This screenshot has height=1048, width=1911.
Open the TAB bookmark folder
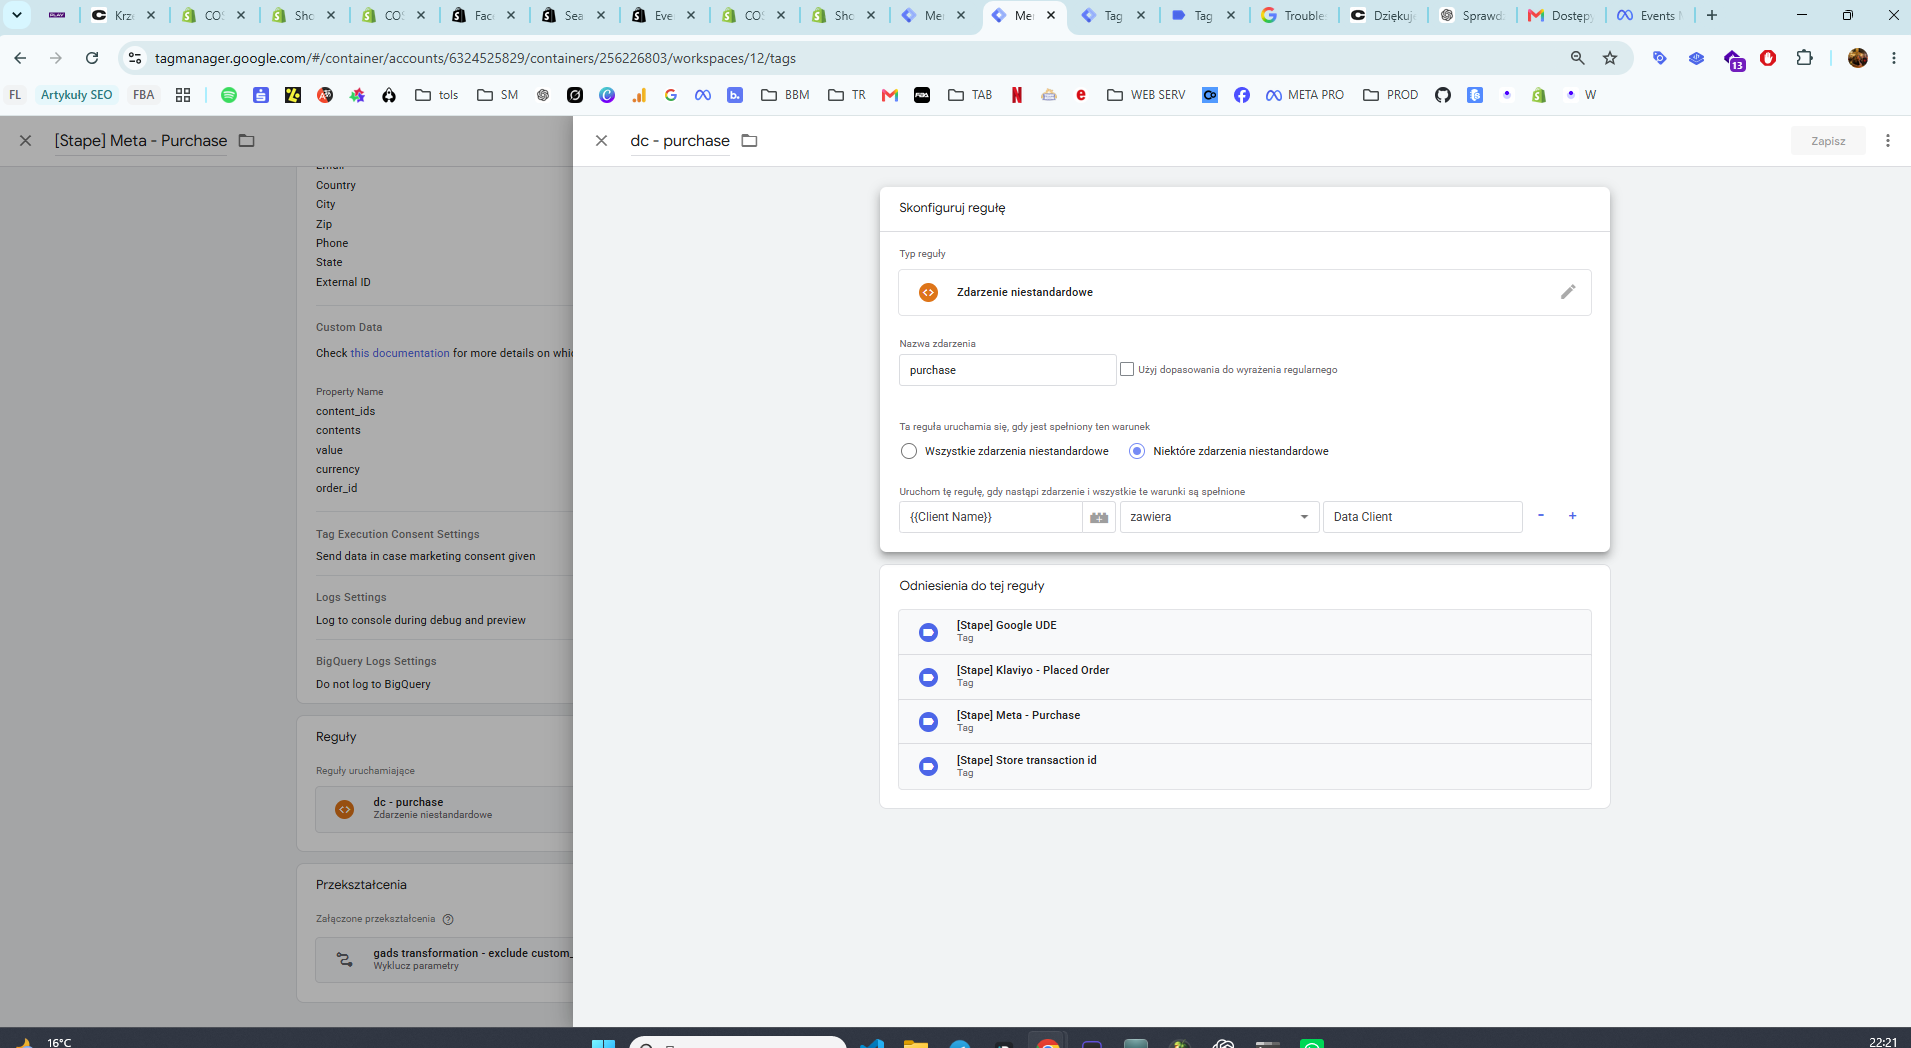pos(970,95)
